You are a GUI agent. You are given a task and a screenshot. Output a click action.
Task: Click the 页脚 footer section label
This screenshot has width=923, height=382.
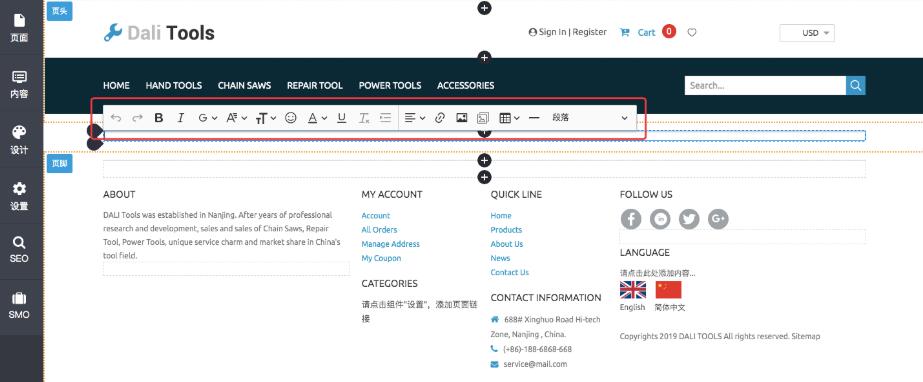(x=59, y=163)
